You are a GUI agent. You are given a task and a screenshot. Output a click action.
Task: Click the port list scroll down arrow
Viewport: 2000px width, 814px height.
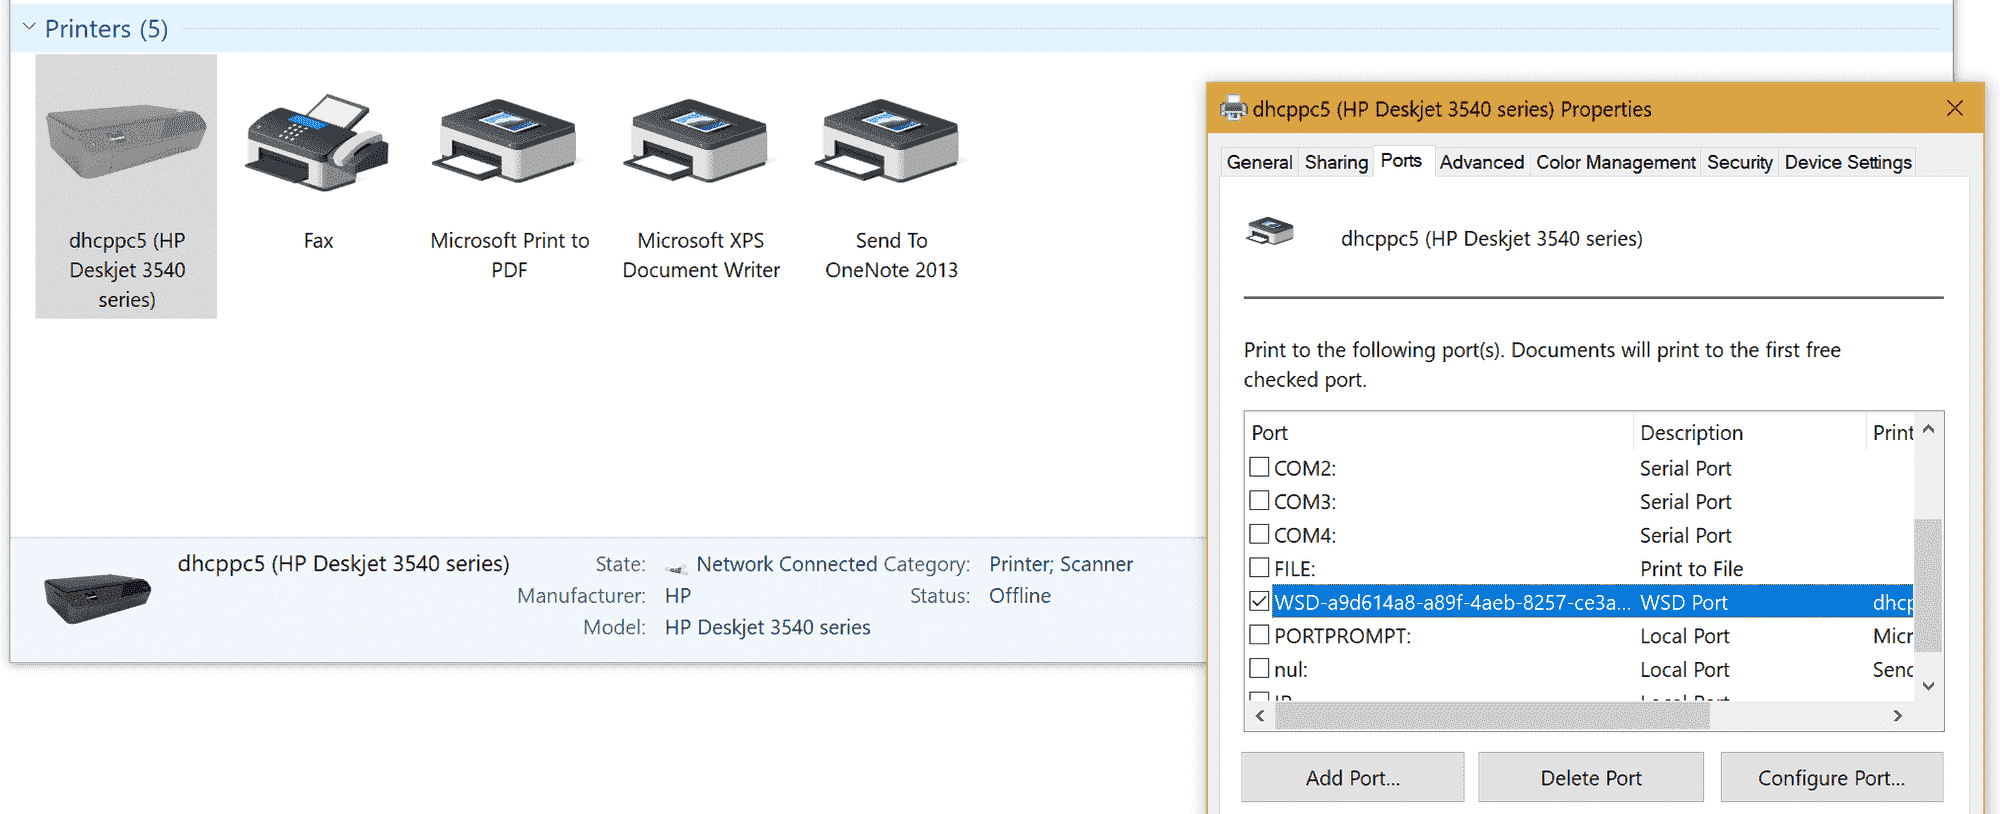(1928, 685)
